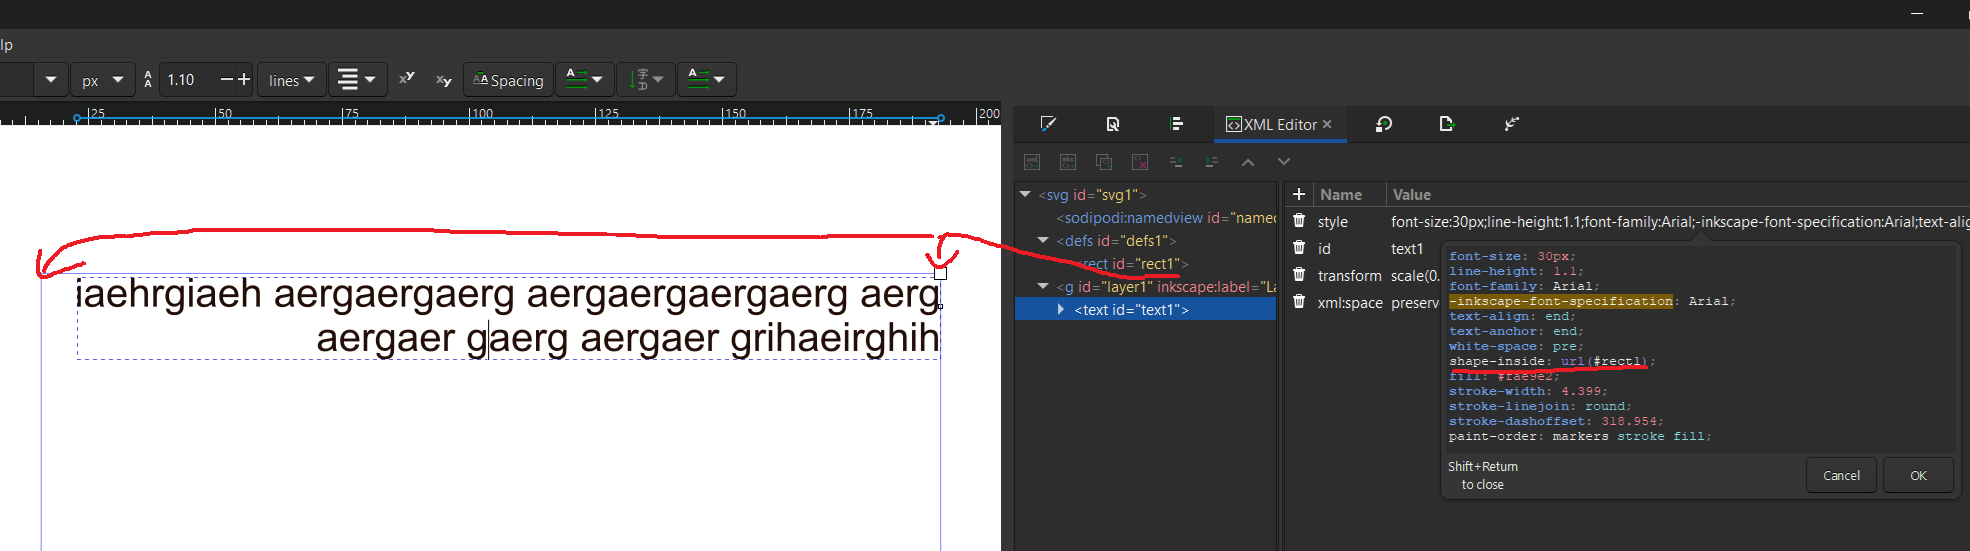Close the XML Editor tab
The height and width of the screenshot is (551, 1970).
click(1327, 124)
